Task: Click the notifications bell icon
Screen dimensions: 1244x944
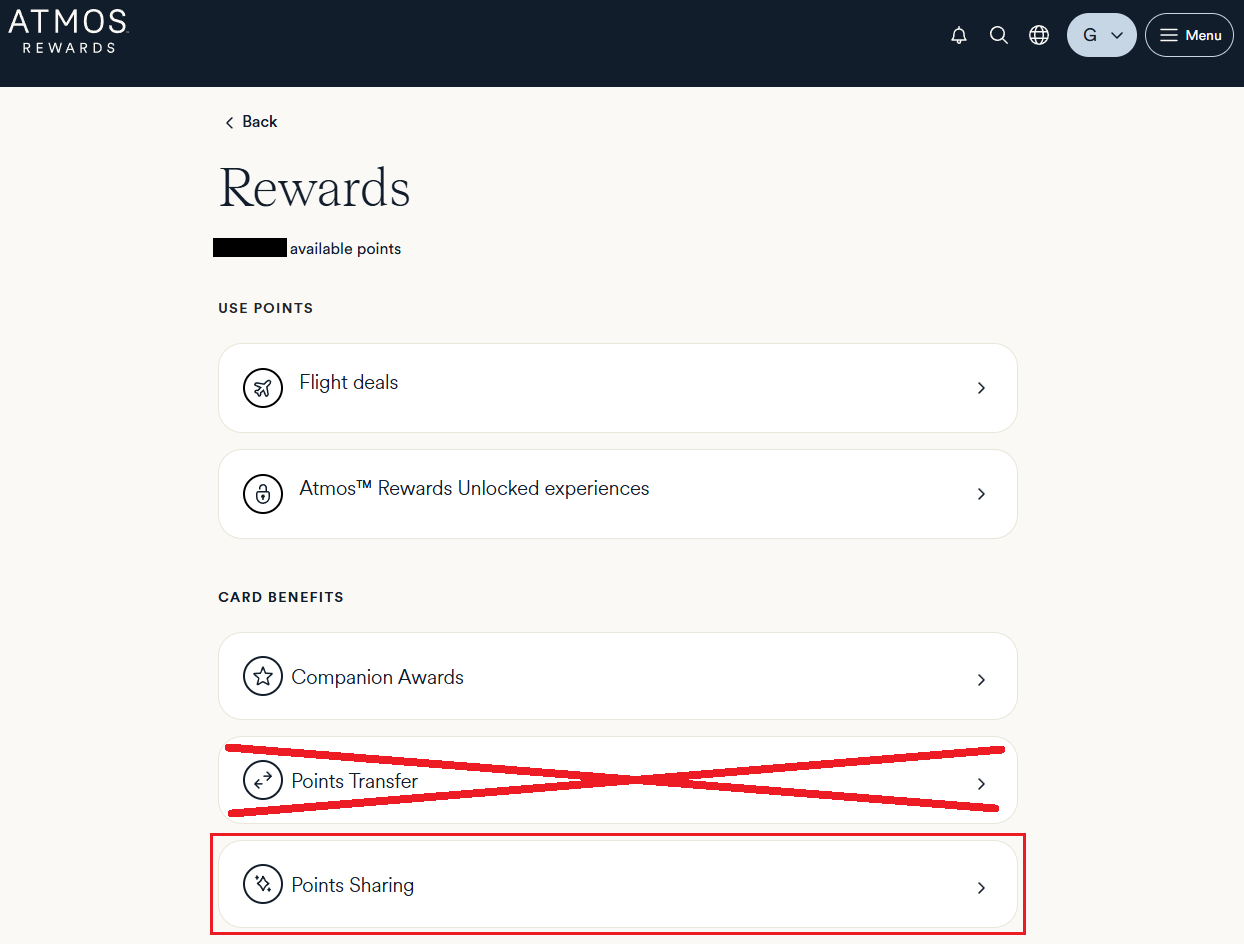Action: [x=959, y=36]
